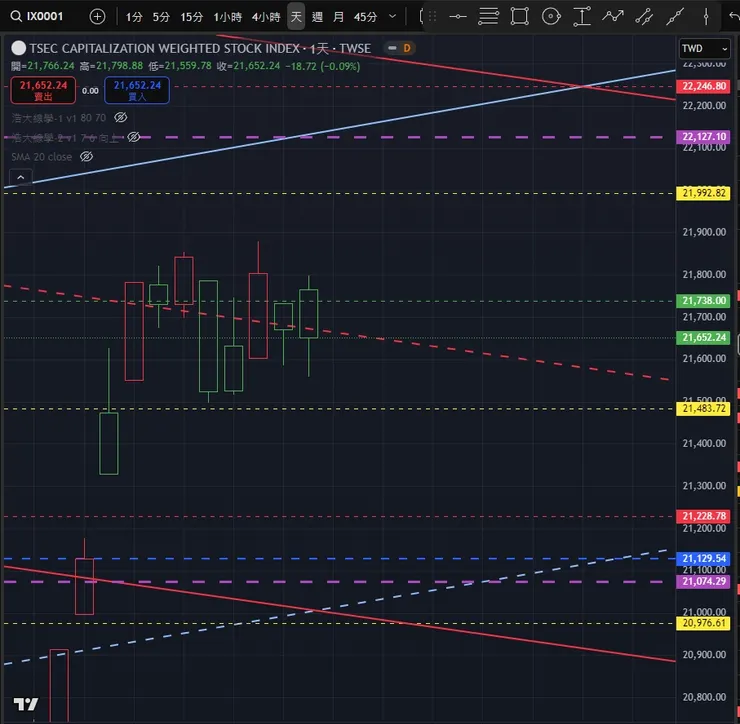Click the red 賣出 sell button
Image resolution: width=740 pixels, height=724 pixels.
click(43, 90)
